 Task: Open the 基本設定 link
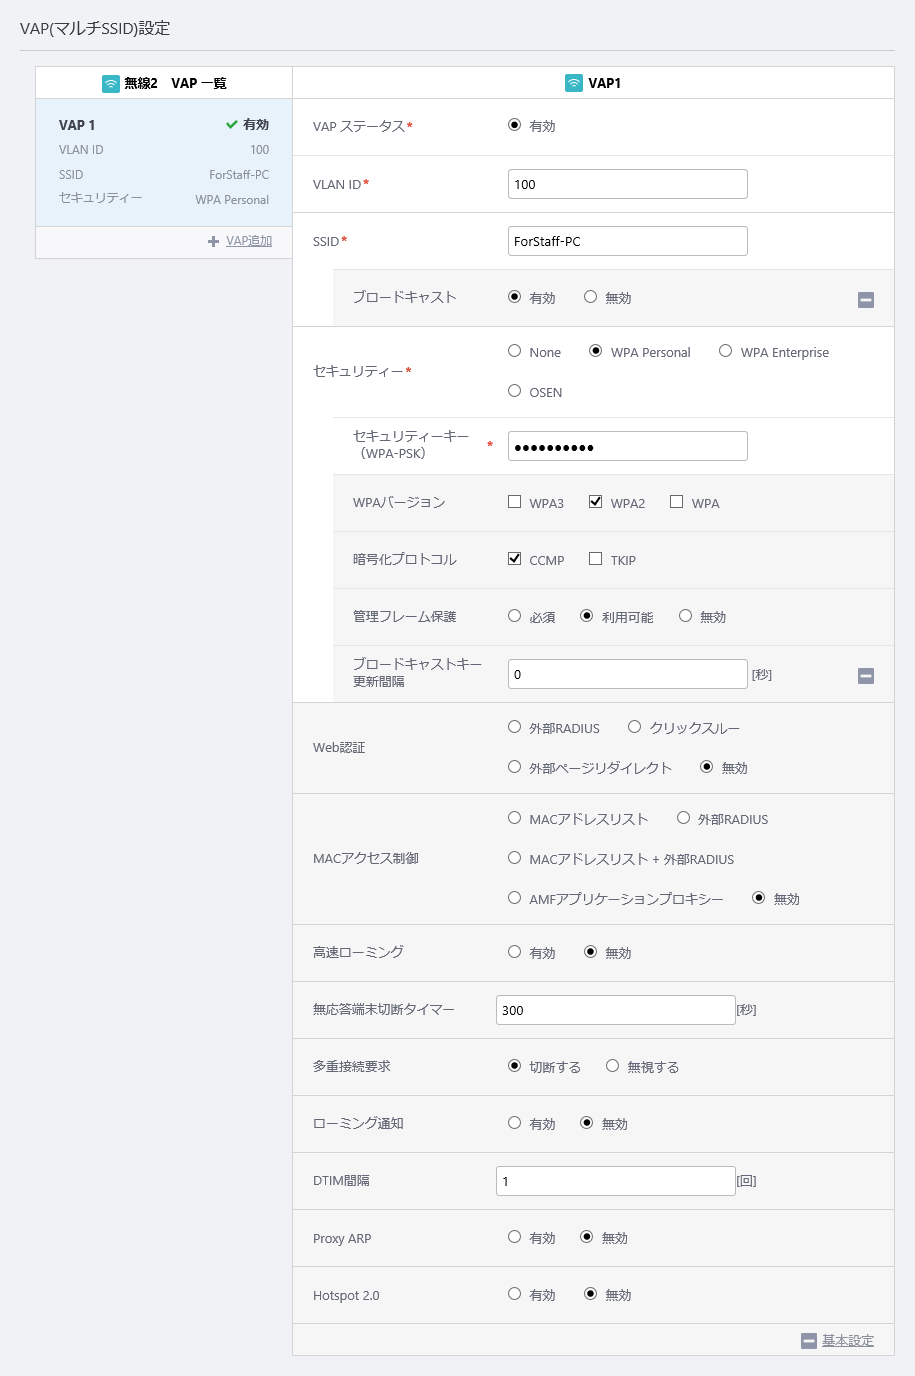click(848, 1341)
